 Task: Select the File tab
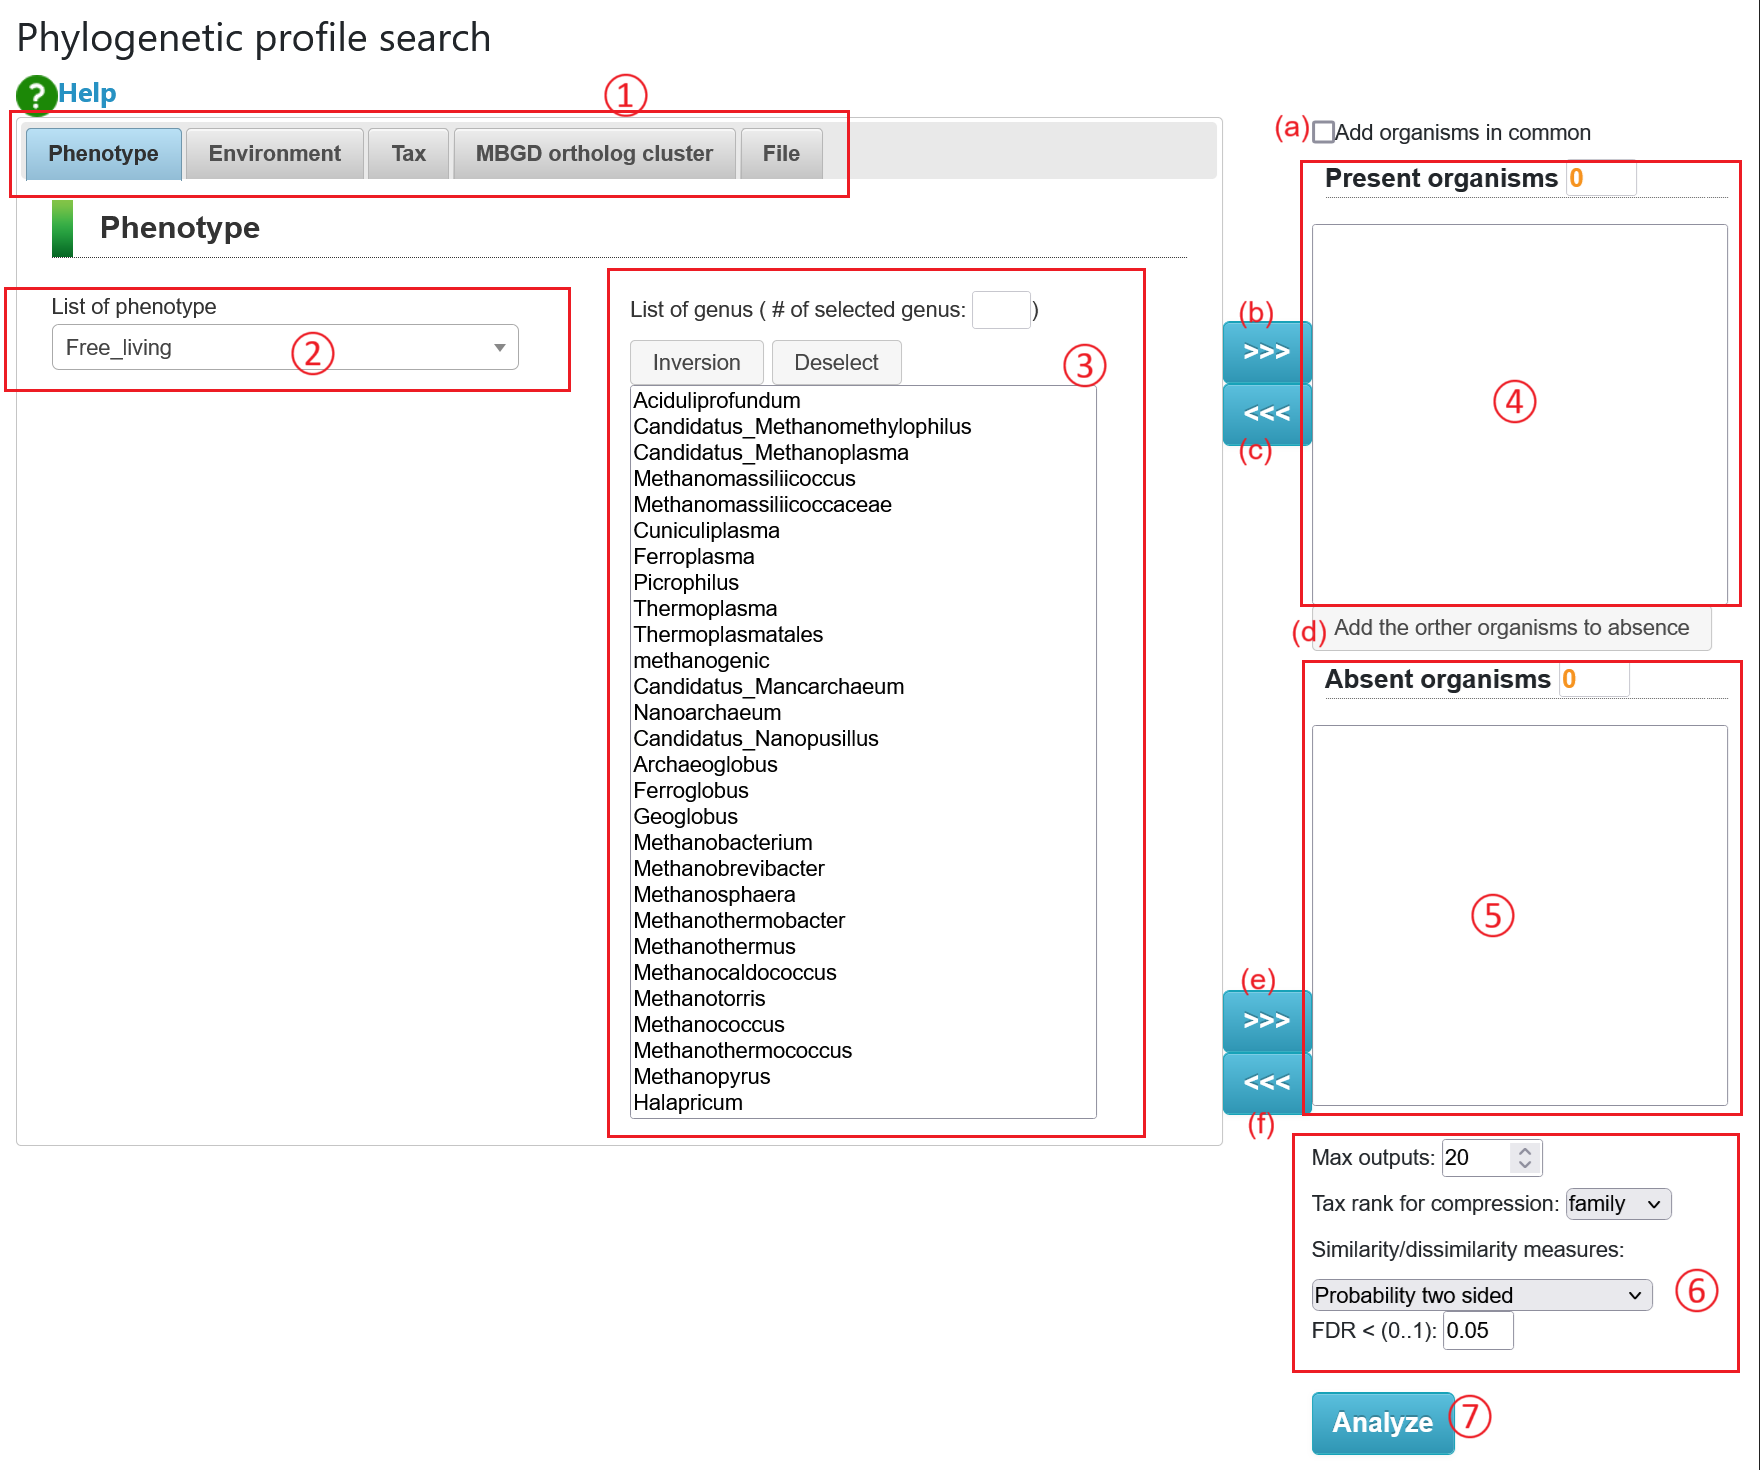[x=780, y=154]
